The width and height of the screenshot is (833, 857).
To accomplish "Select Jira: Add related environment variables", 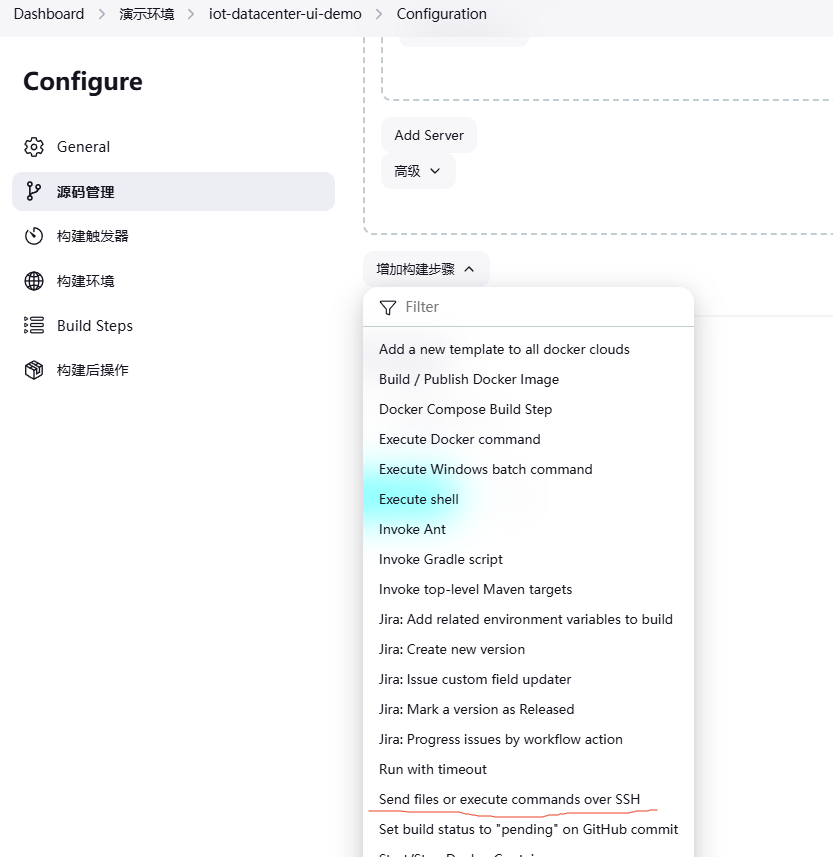I will point(529,619).
